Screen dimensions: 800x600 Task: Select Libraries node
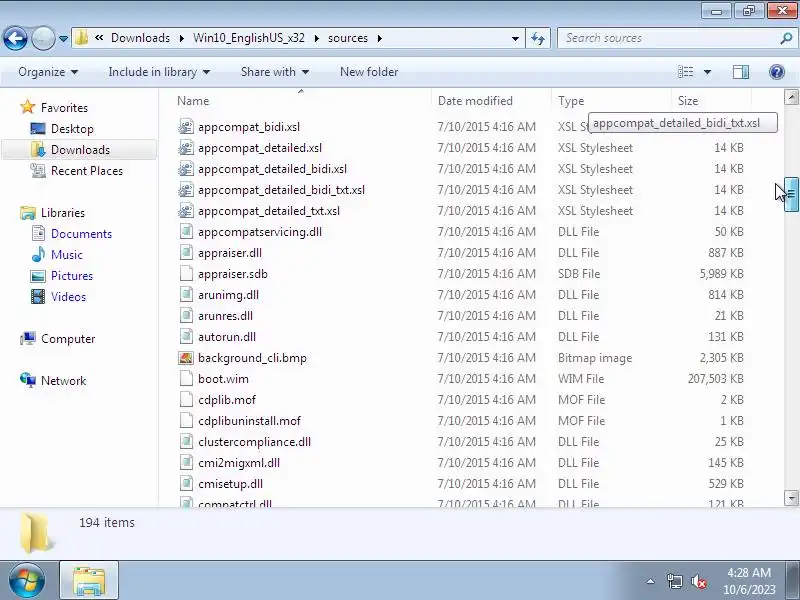[63, 213]
